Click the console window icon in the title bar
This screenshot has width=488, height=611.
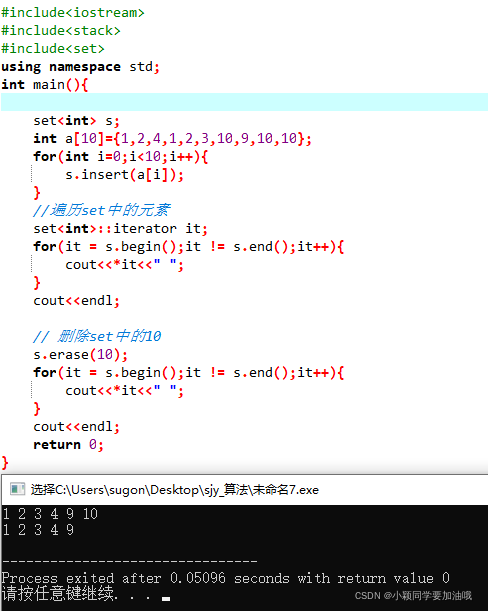tap(17, 489)
